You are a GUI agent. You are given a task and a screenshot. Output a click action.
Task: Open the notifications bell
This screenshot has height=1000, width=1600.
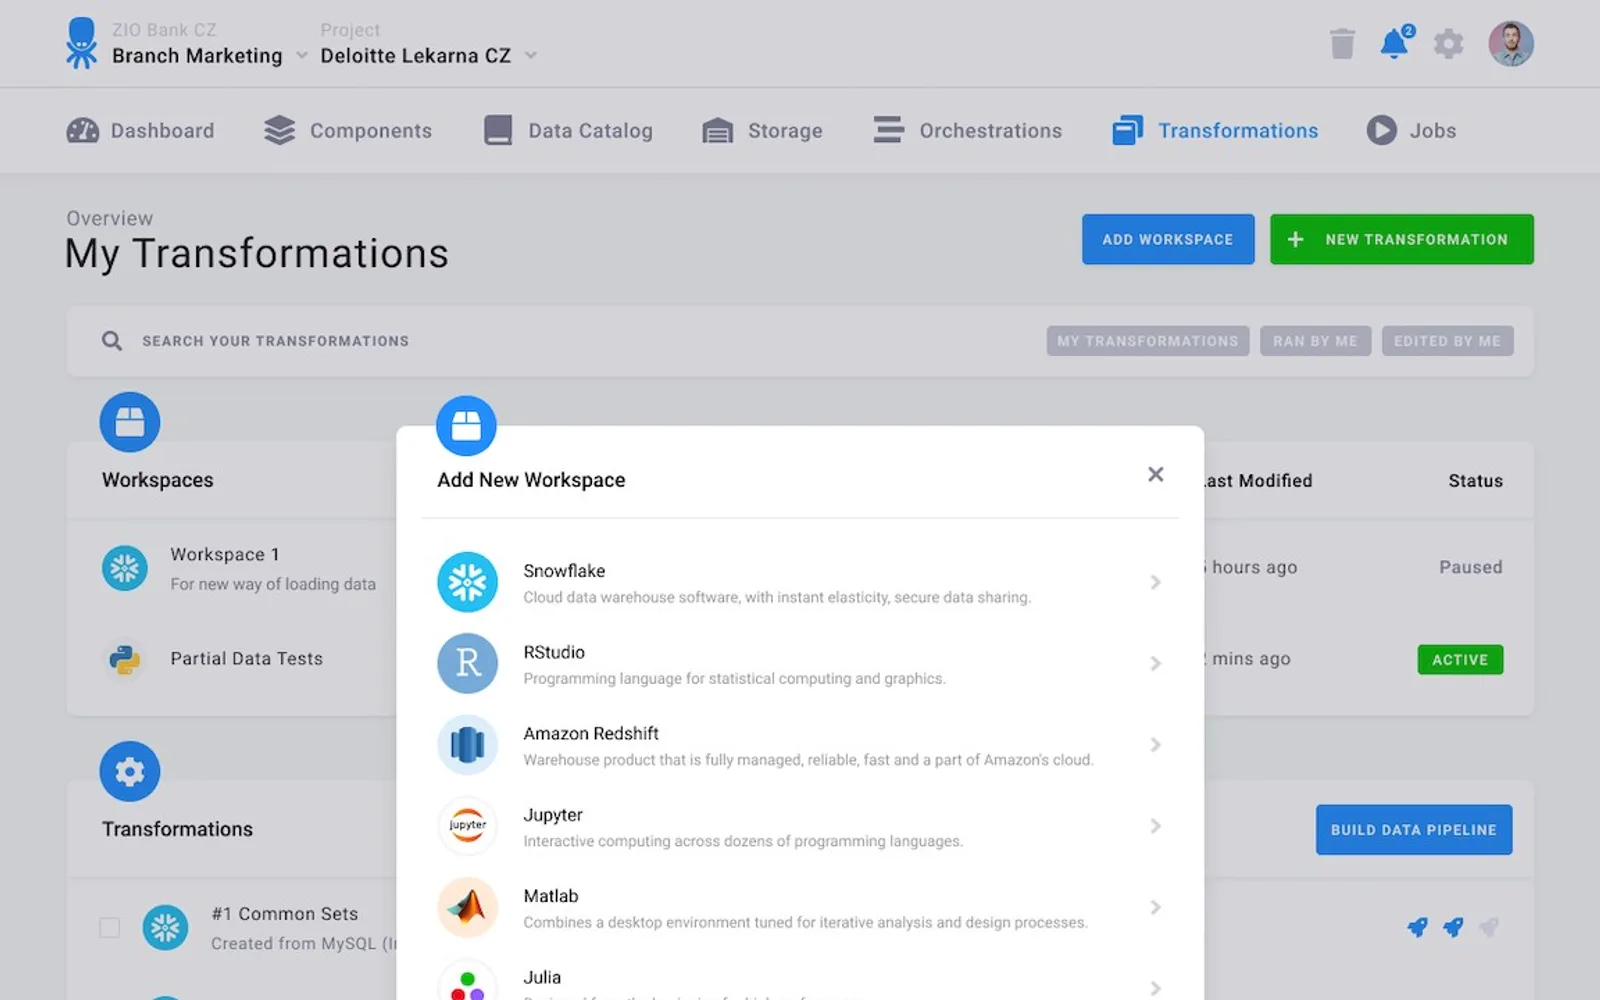coord(1395,43)
